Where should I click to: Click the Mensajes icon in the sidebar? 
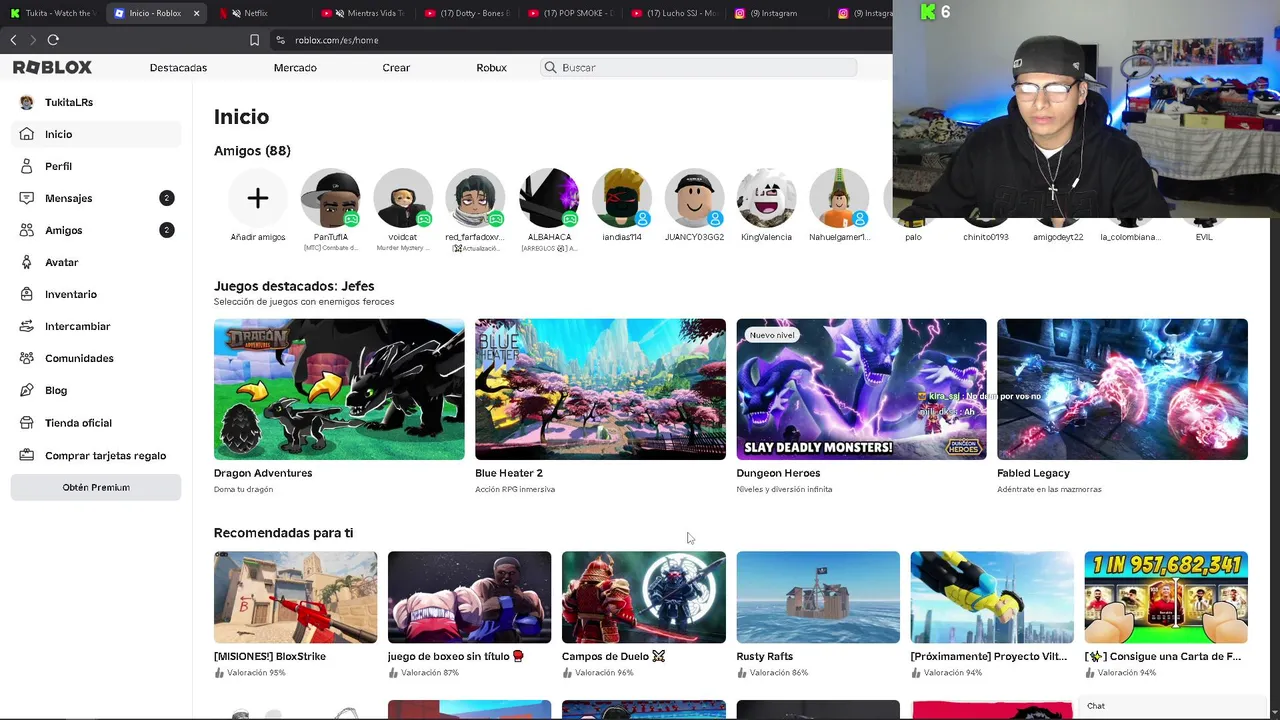click(27, 198)
